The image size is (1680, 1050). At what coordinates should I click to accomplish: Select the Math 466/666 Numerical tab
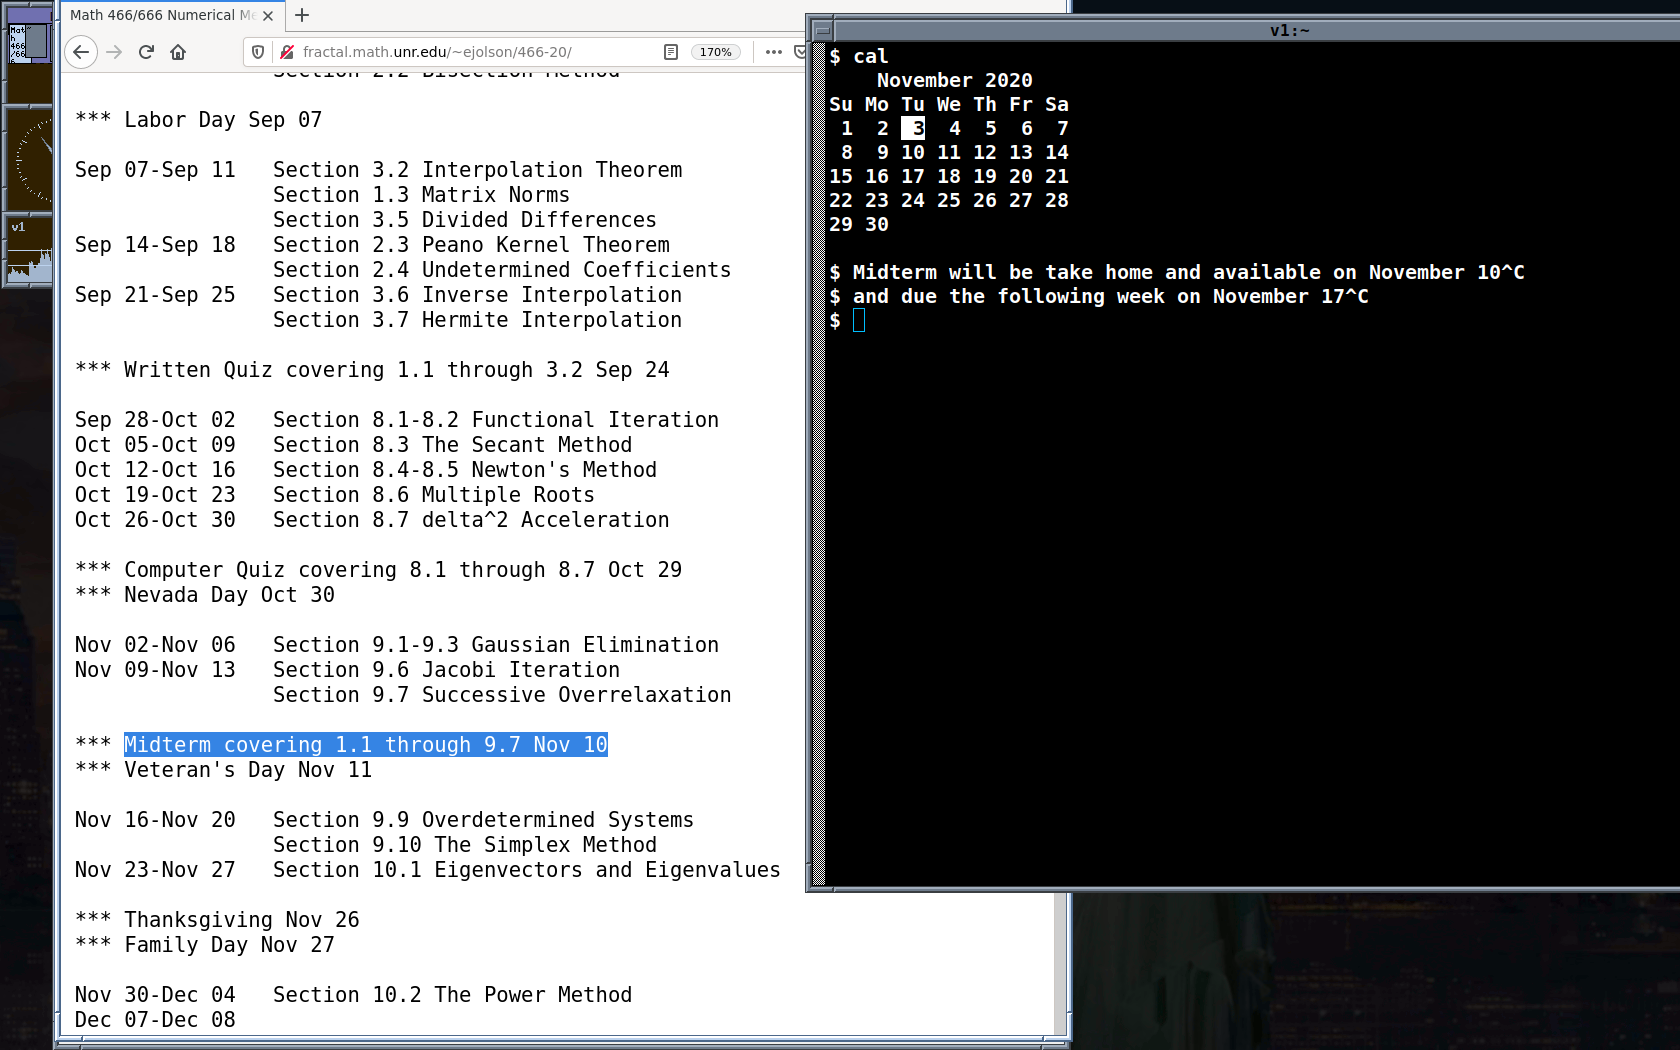160,15
